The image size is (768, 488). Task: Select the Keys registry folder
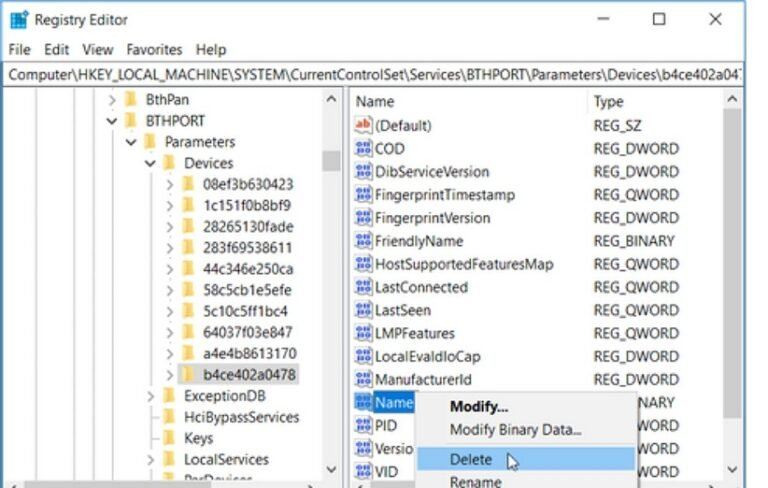coord(198,438)
